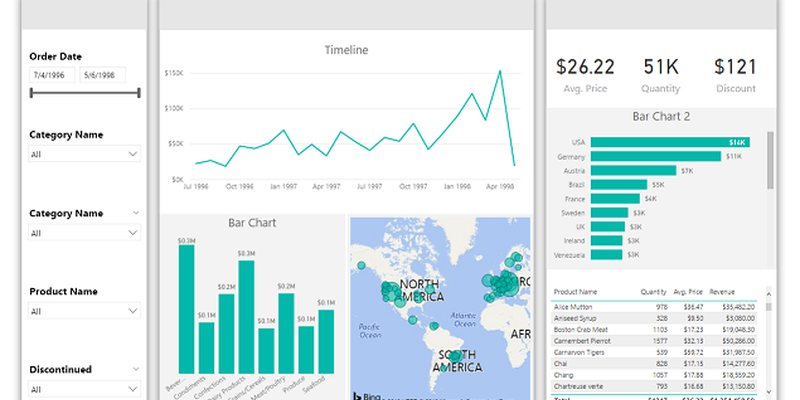Click the Bar Chart 2 vertical scrollbar
The height and width of the screenshot is (400, 800).
[x=768, y=160]
